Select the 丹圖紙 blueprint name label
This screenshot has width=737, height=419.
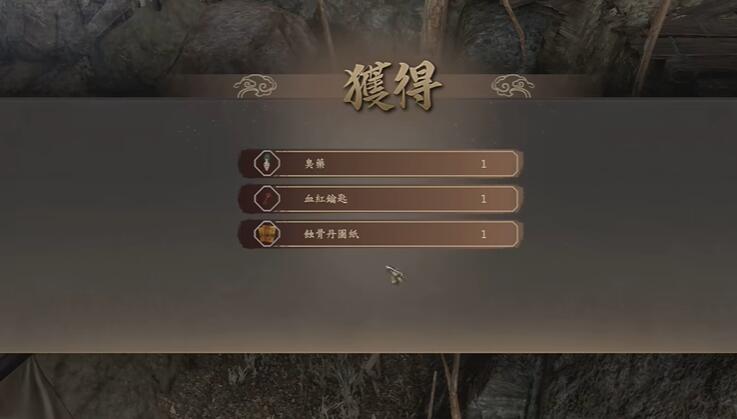coord(331,234)
